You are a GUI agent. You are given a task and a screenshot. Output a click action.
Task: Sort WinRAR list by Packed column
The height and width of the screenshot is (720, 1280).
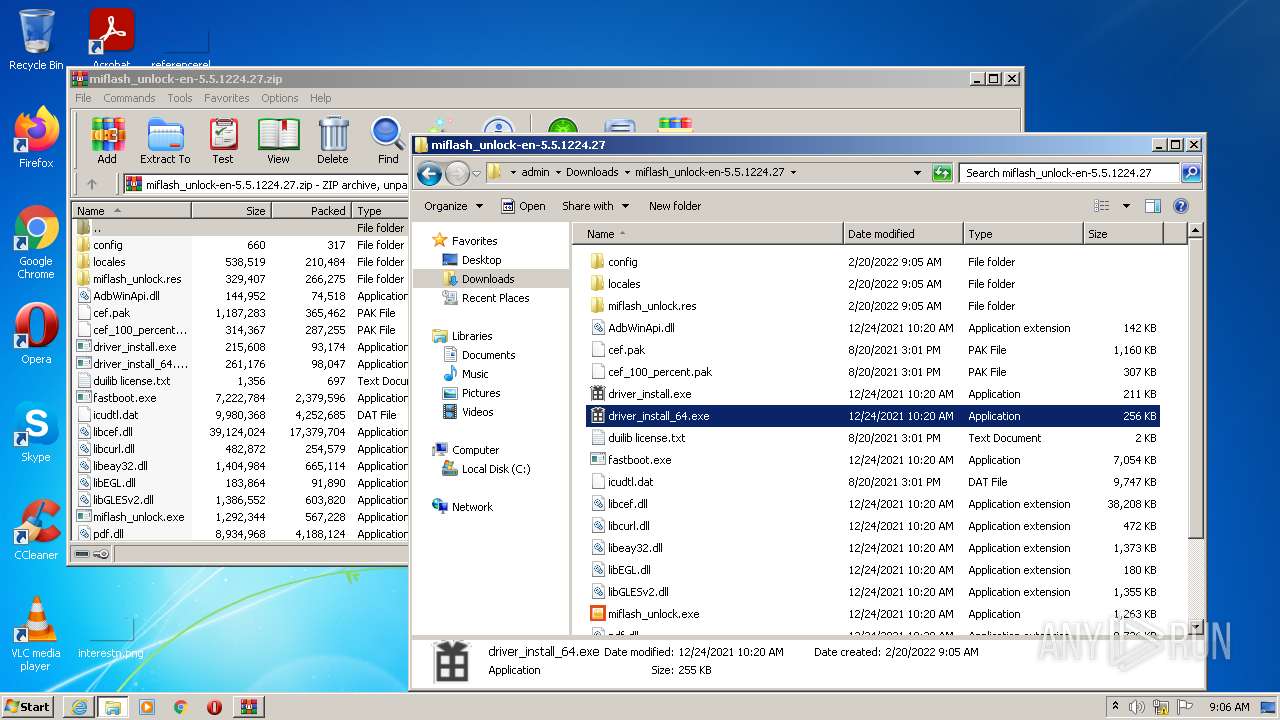pos(312,211)
